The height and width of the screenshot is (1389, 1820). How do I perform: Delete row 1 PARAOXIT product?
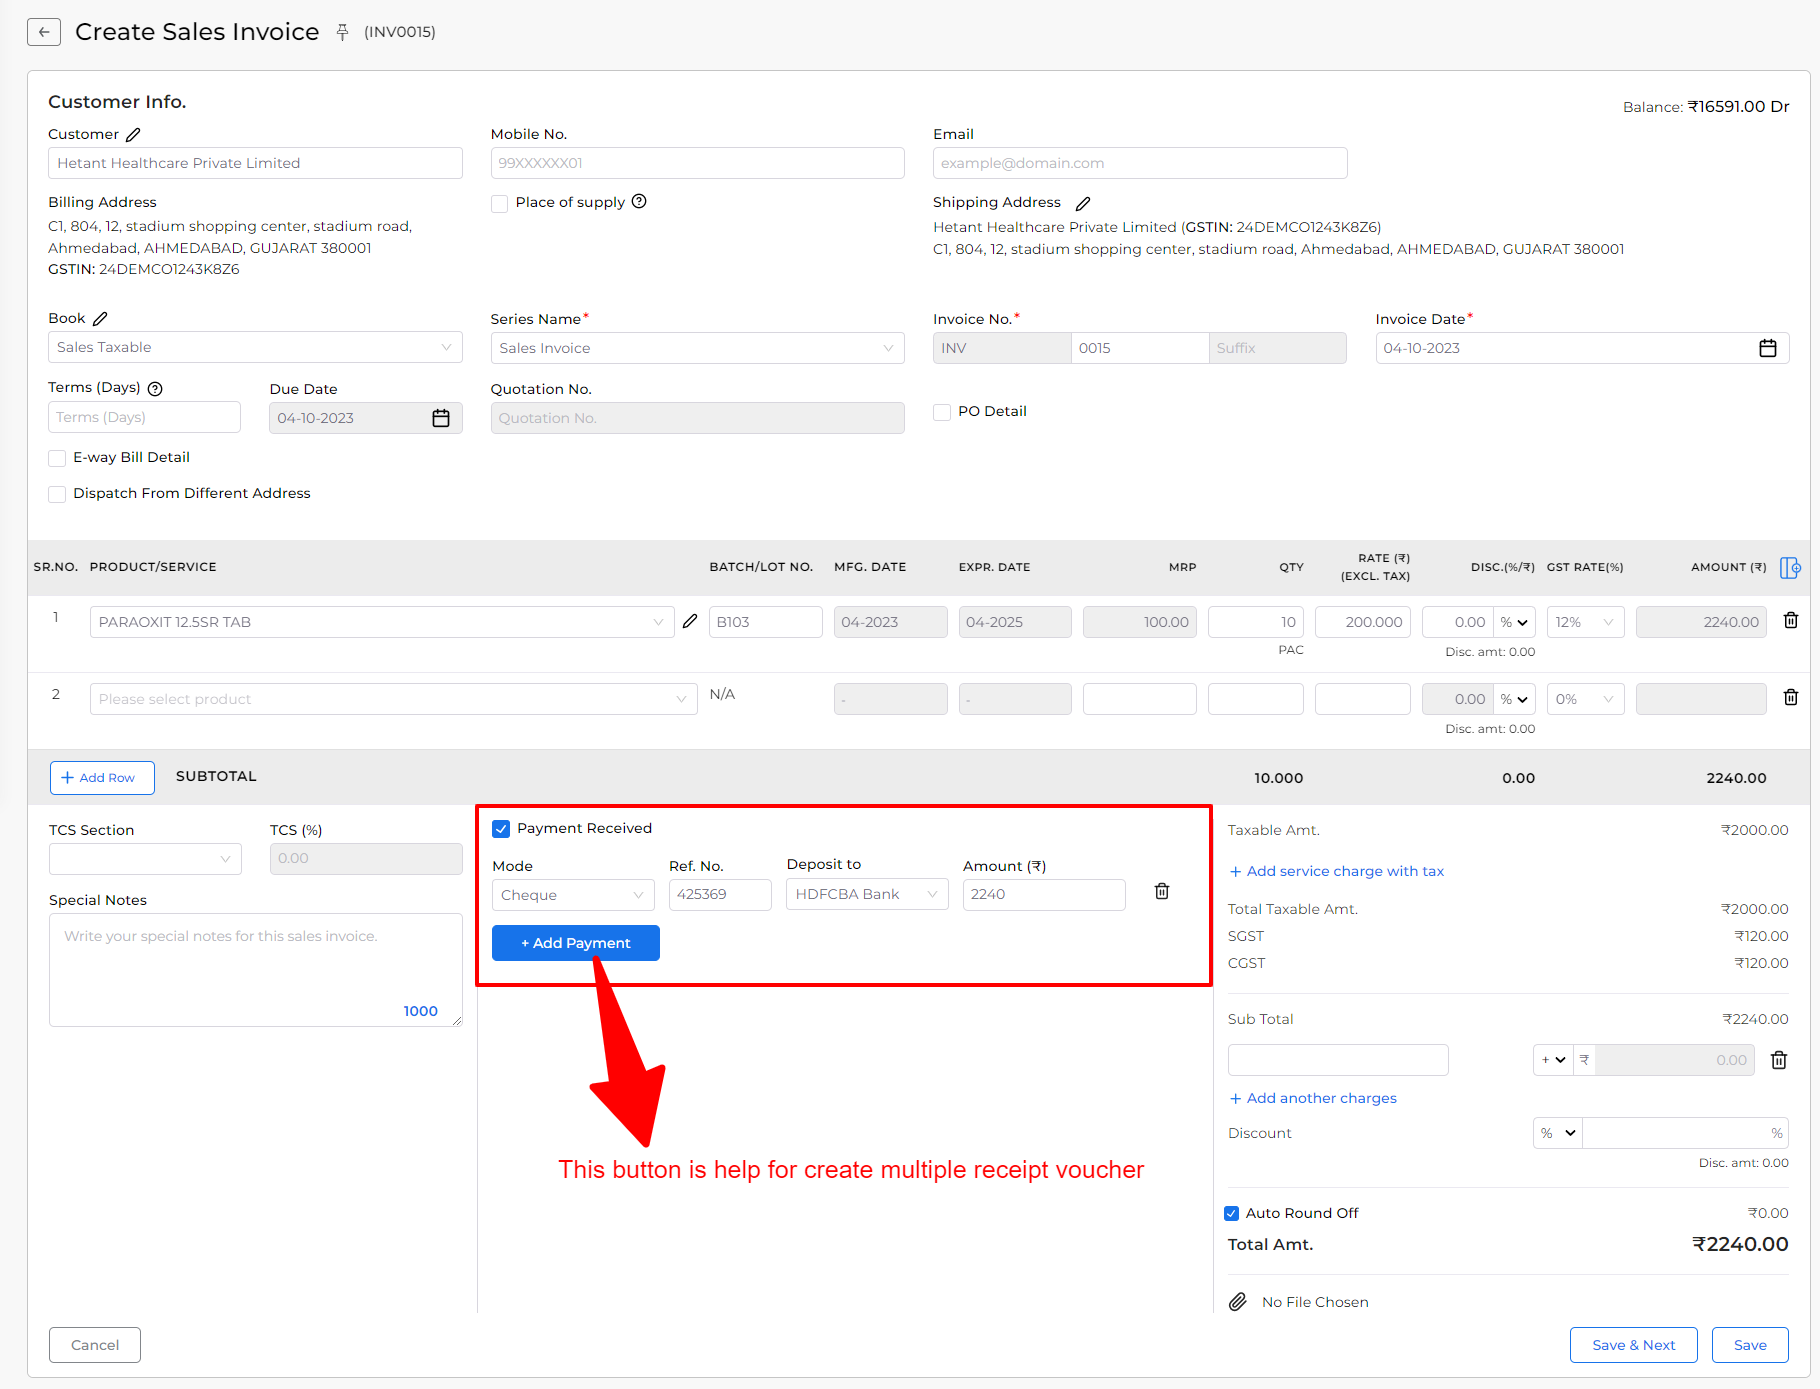pyautogui.click(x=1791, y=621)
